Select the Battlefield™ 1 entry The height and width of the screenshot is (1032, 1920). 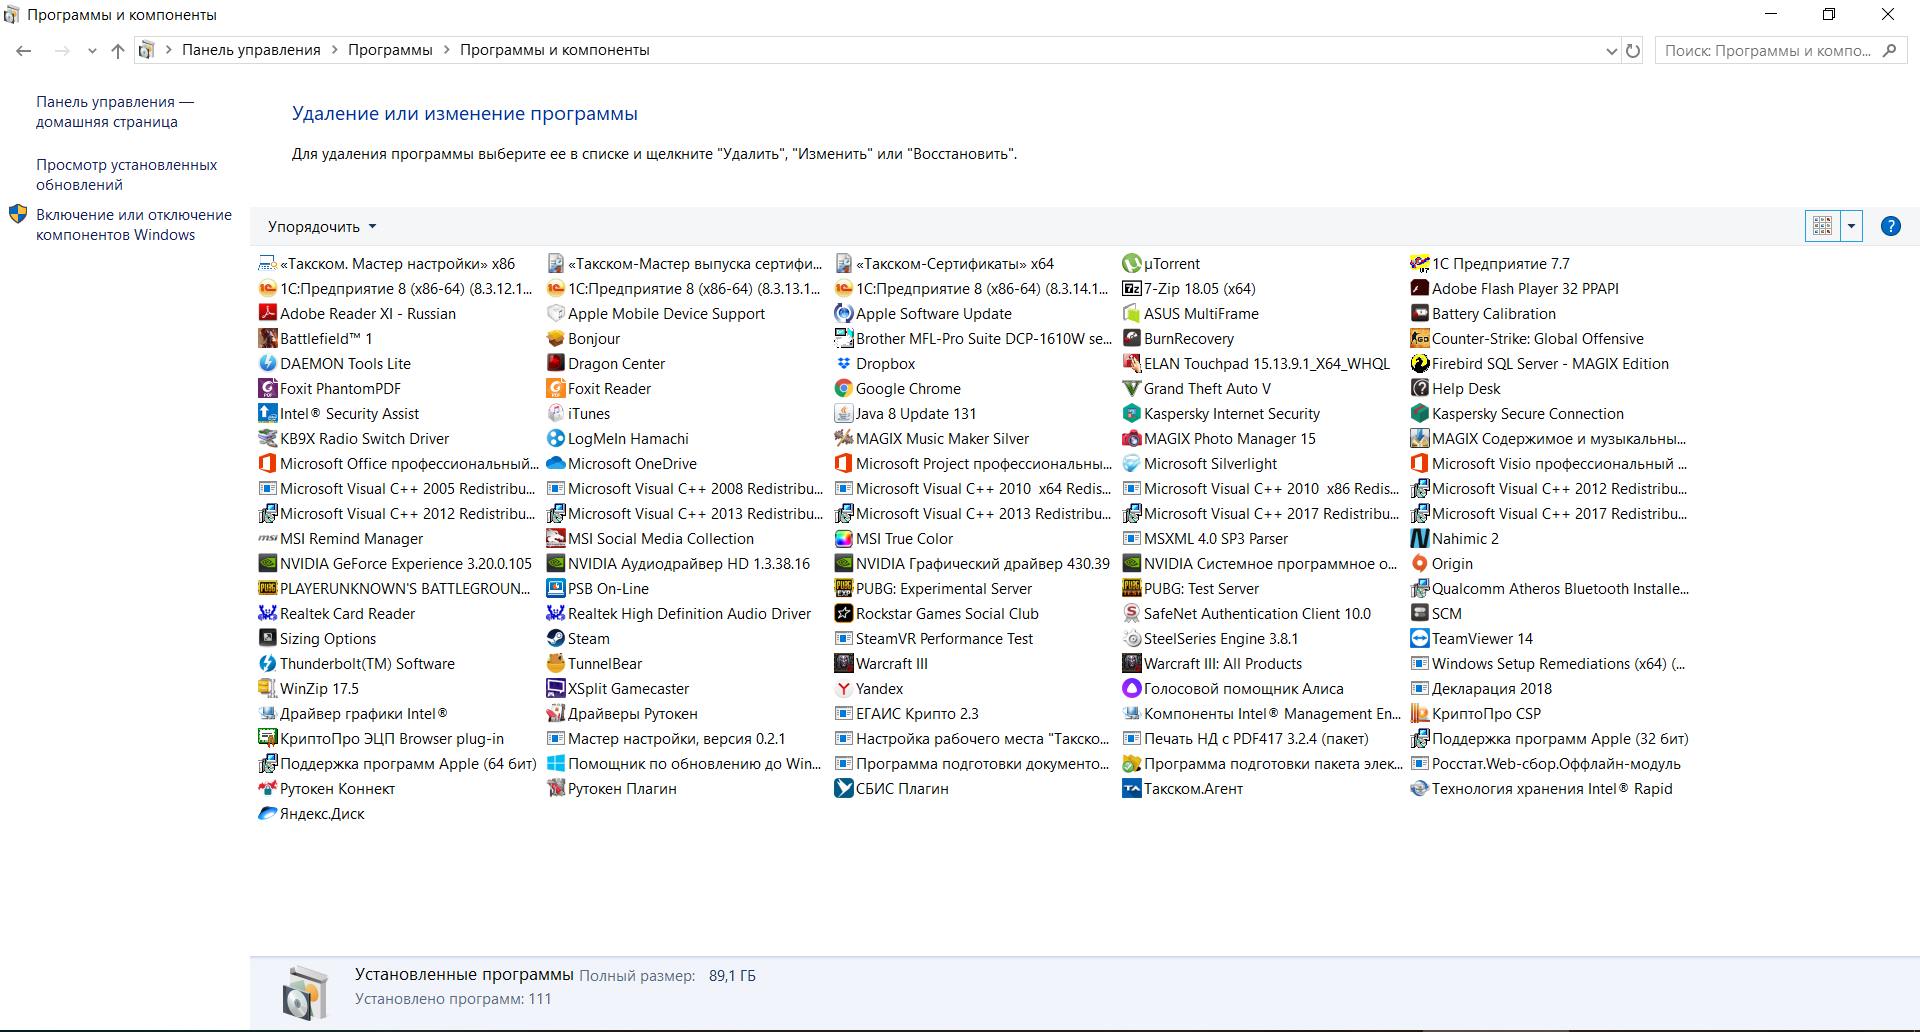[315, 339]
